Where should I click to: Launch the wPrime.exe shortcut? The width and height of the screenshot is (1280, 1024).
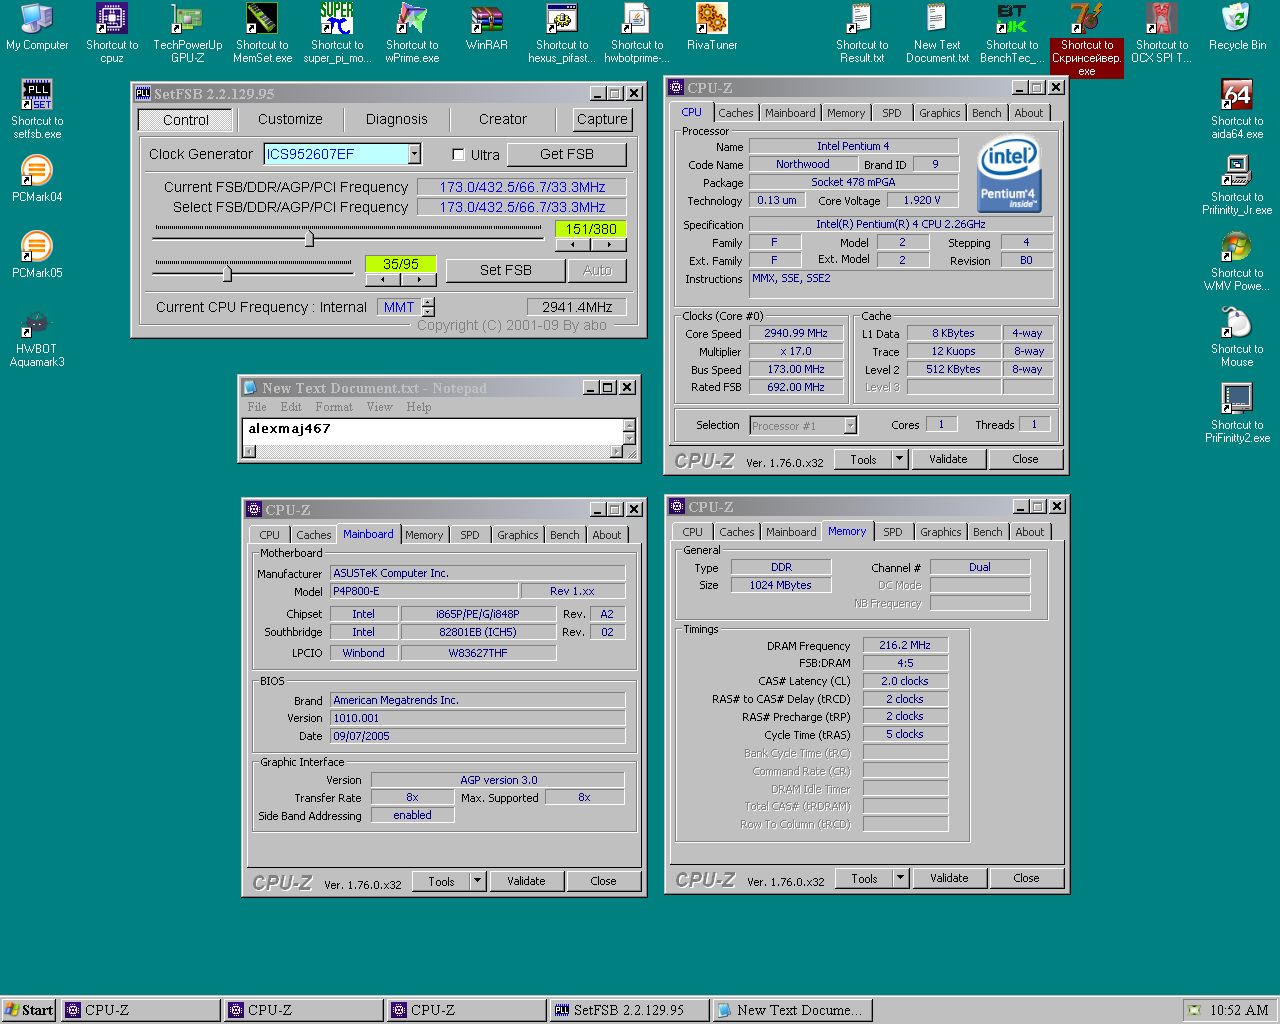click(x=412, y=33)
